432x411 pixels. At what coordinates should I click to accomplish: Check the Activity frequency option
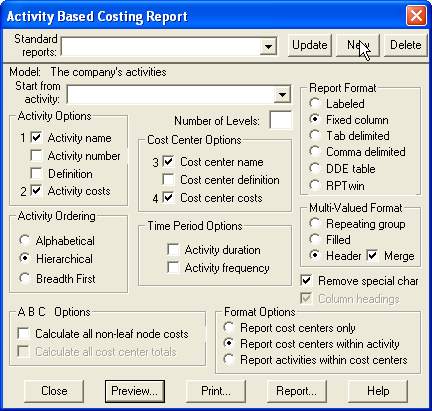click(173, 268)
